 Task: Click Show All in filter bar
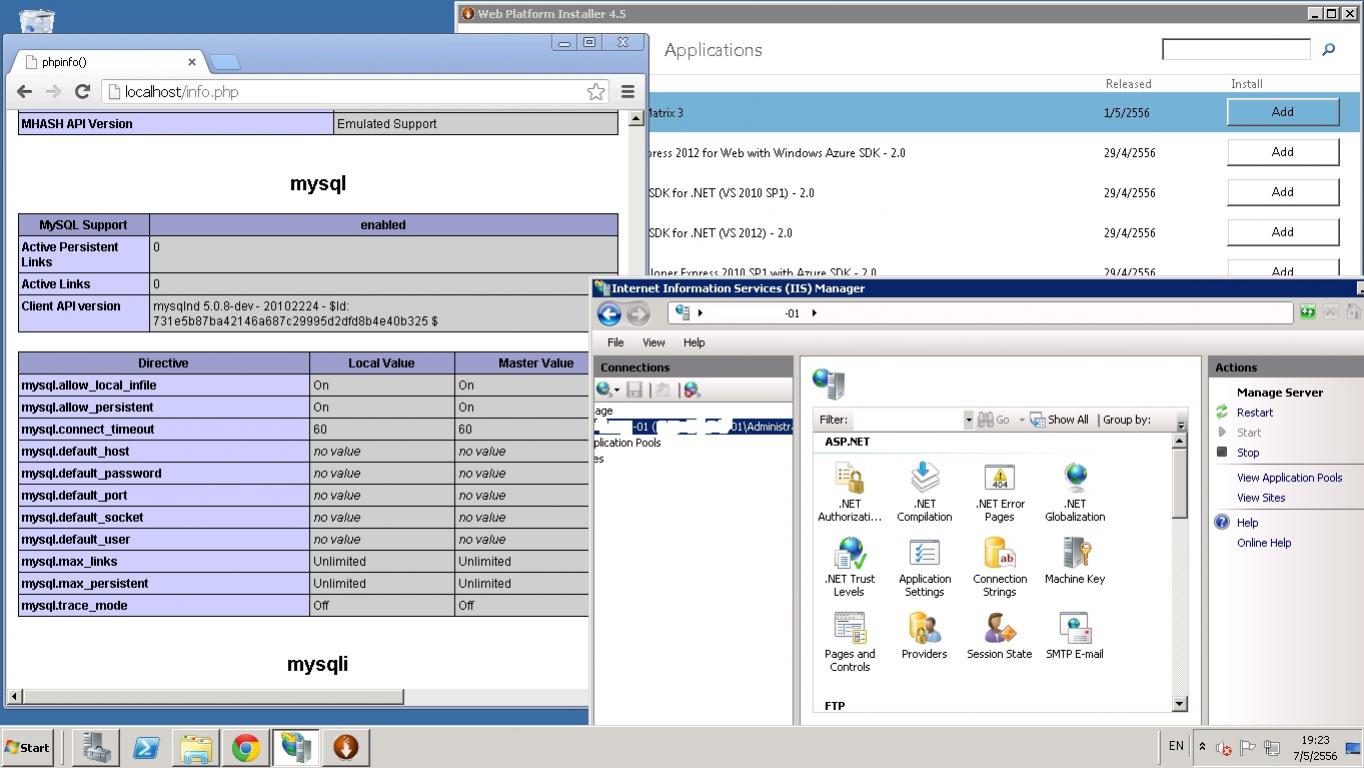[x=1059, y=420]
